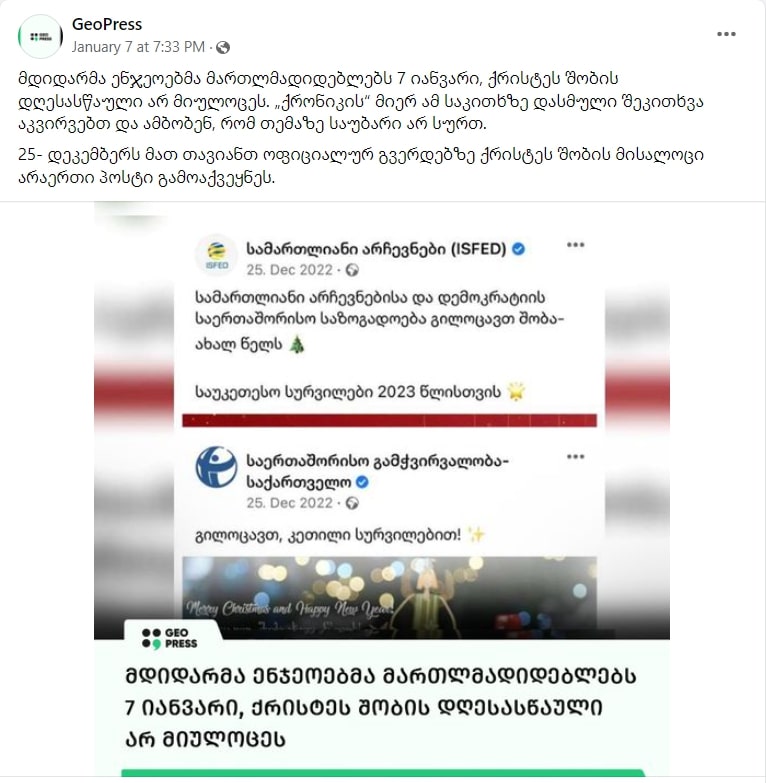Click the Geo Press watermark logo
This screenshot has height=783, width=766.
[x=170, y=638]
